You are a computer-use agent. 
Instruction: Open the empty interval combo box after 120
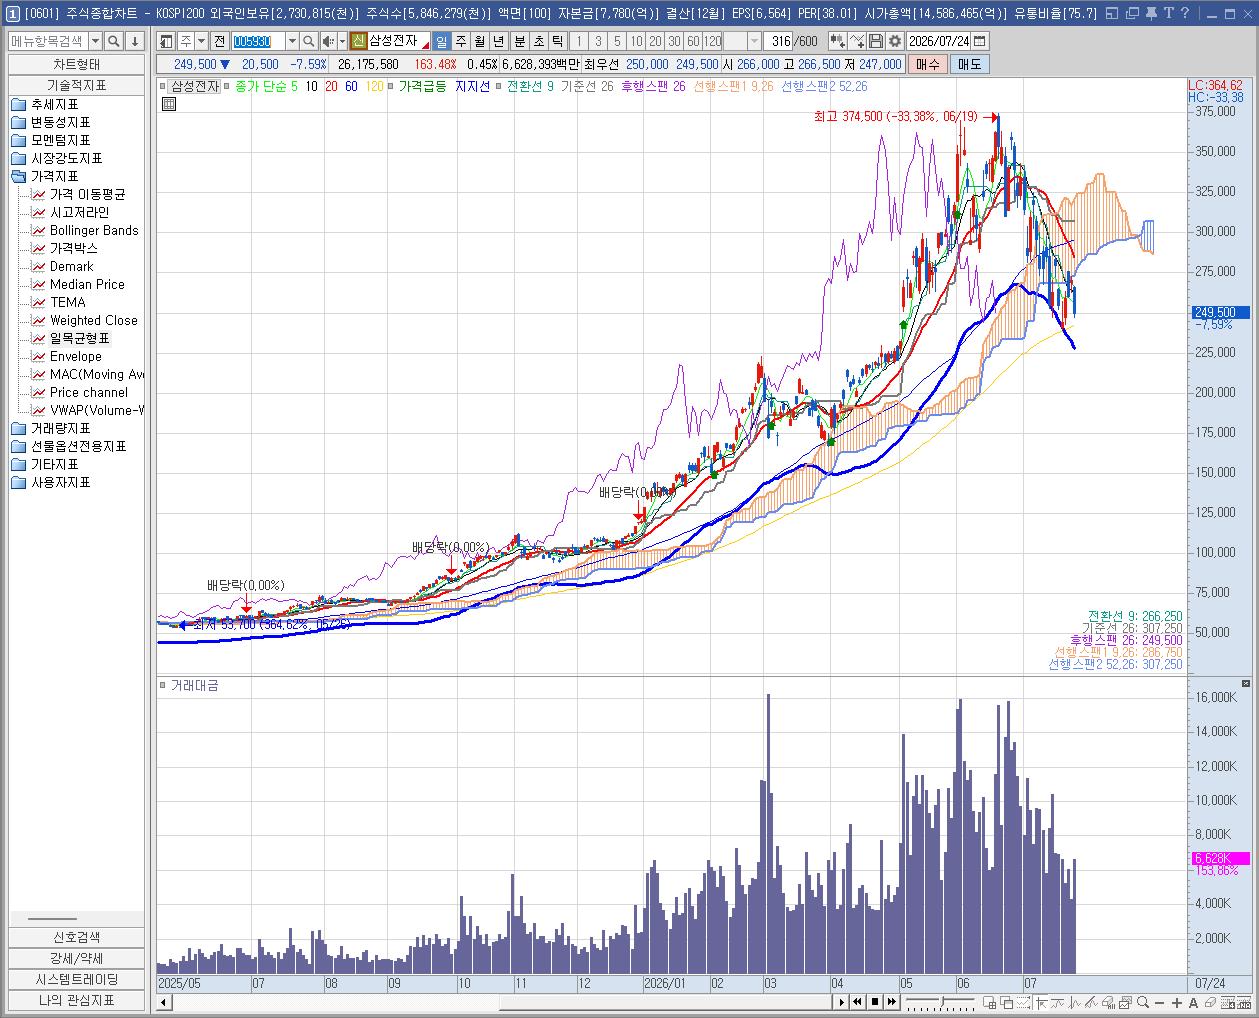pos(742,41)
